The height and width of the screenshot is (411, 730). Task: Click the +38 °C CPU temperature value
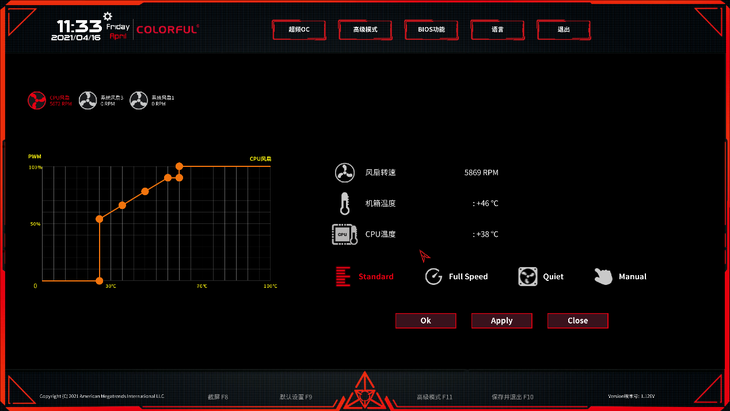(485, 234)
